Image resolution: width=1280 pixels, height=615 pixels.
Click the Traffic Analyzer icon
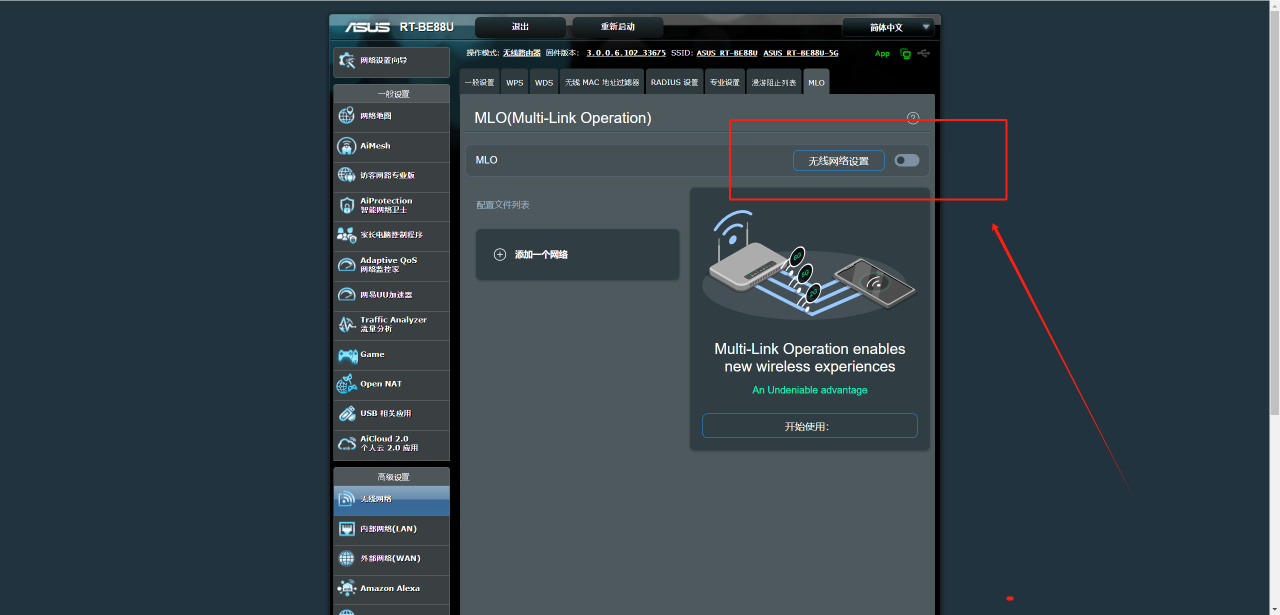coord(347,324)
